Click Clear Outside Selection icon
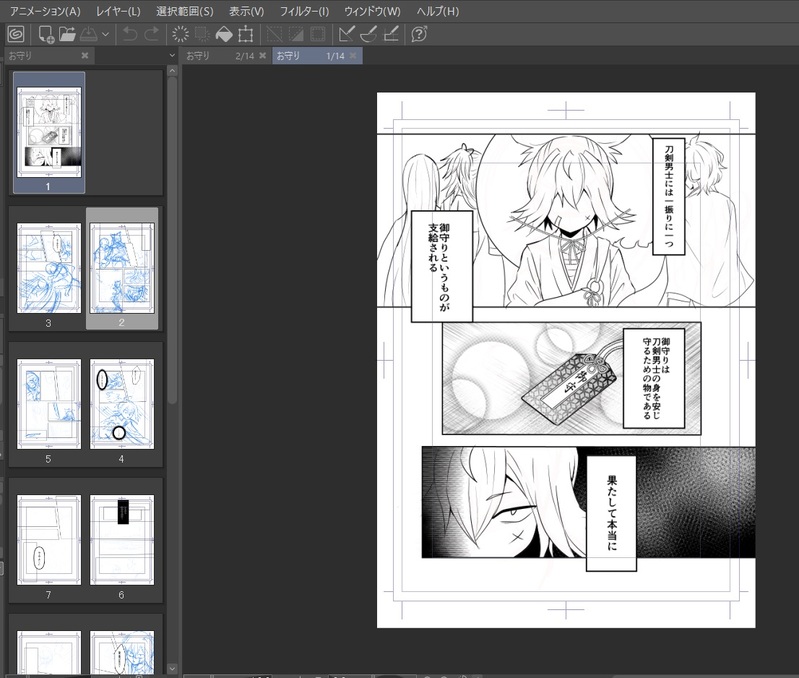This screenshot has width=799, height=678. (x=202, y=35)
